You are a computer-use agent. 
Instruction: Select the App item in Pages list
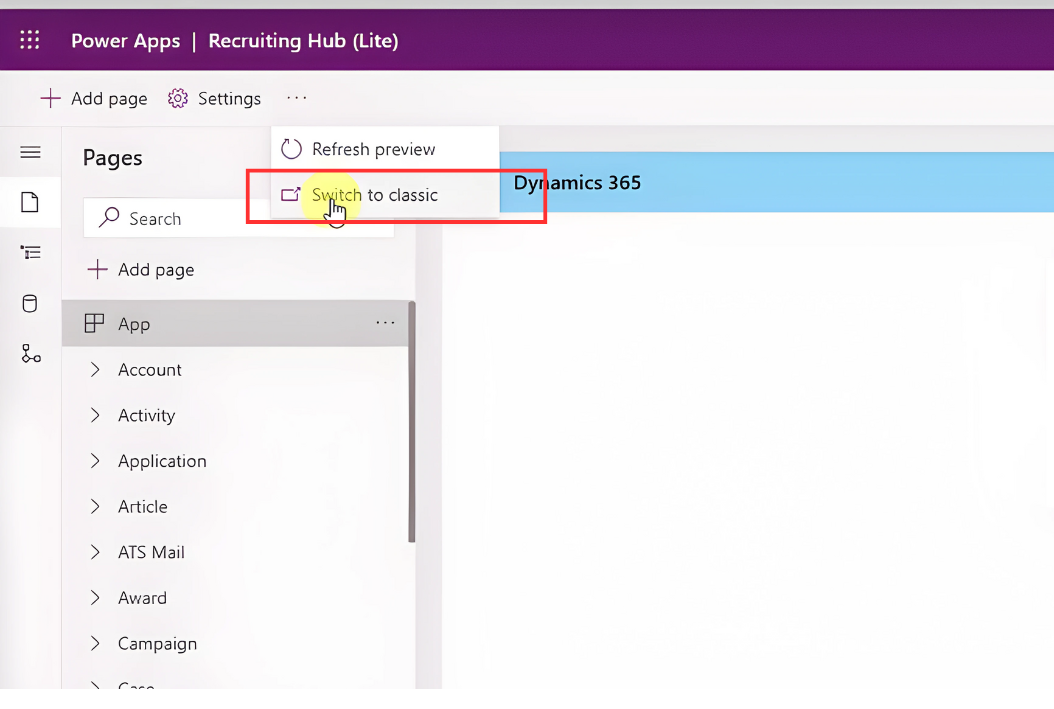coord(235,323)
